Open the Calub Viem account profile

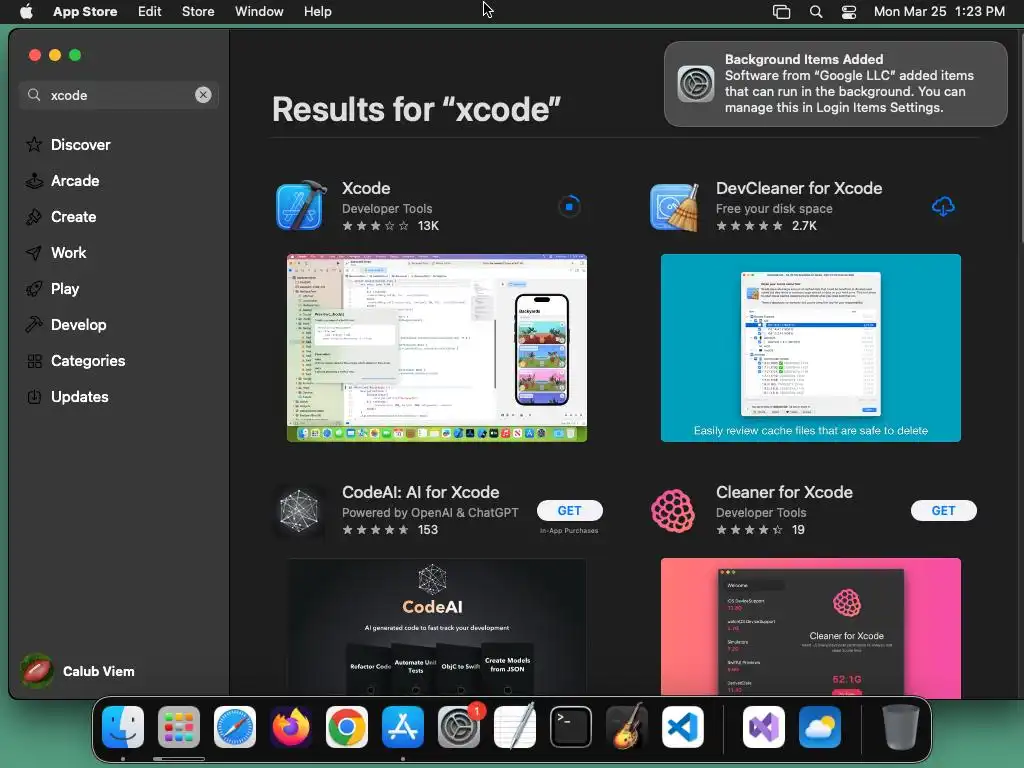coord(78,671)
